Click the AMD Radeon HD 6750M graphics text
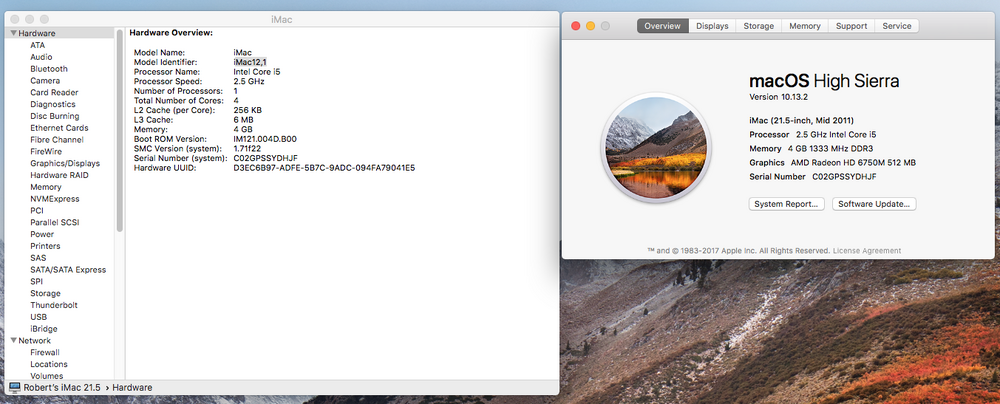The width and height of the screenshot is (1000, 404). (x=853, y=163)
